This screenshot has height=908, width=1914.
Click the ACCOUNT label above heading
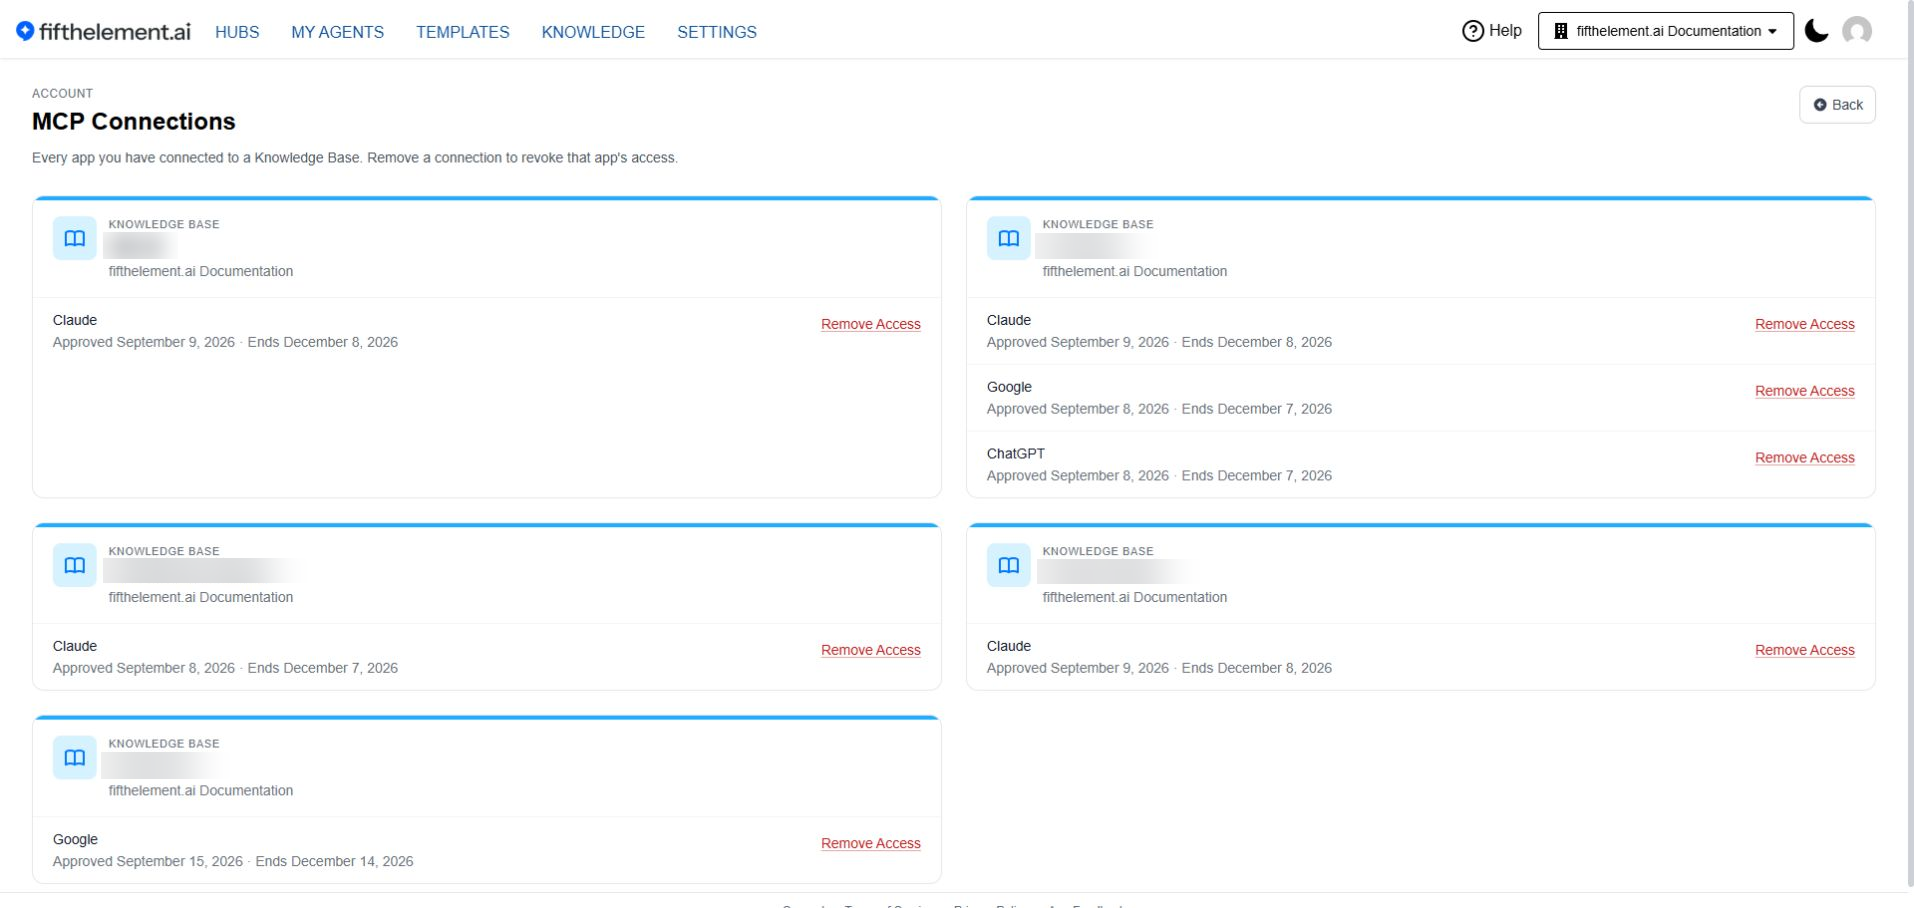click(x=62, y=93)
